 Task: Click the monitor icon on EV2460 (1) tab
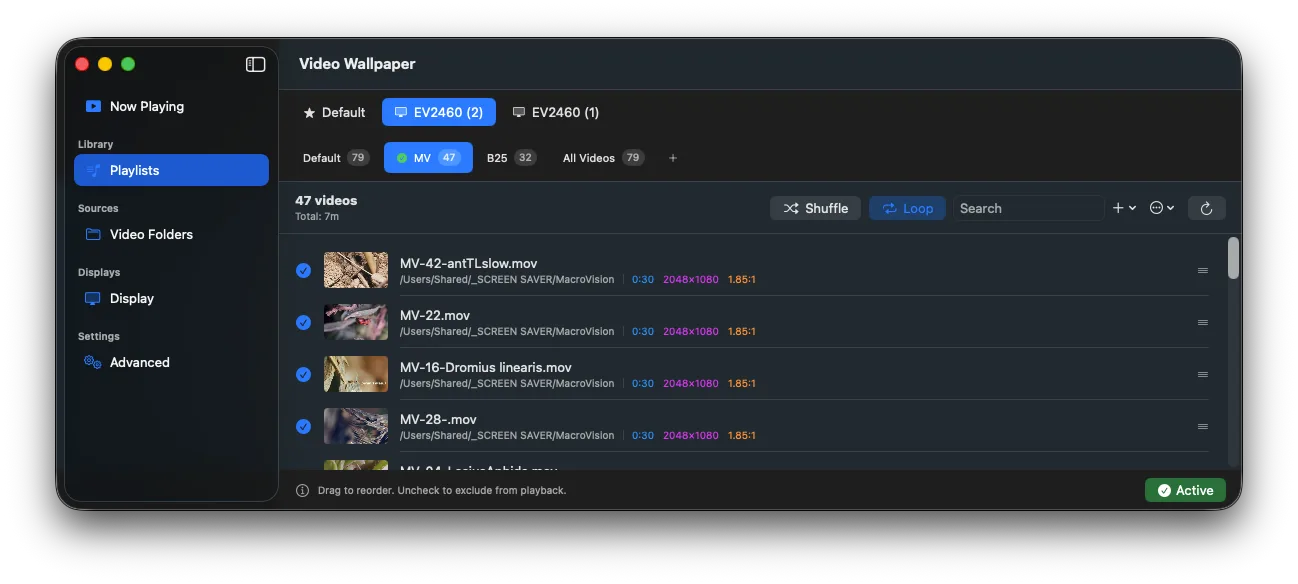519,112
